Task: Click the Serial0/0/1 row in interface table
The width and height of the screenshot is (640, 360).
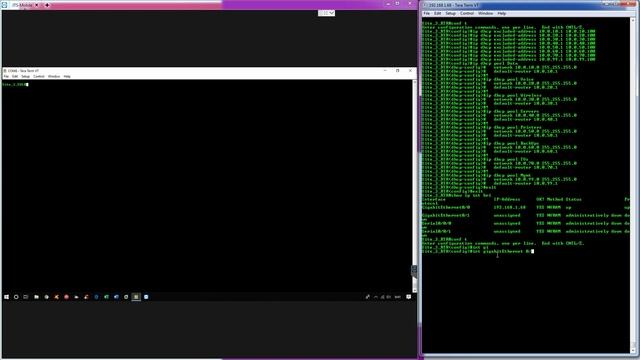Action: coord(526,231)
